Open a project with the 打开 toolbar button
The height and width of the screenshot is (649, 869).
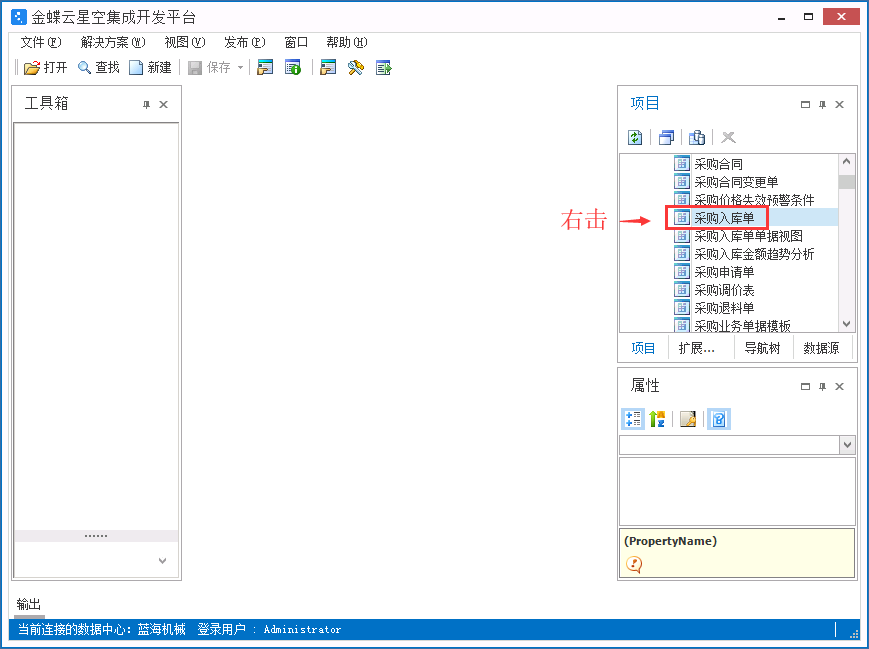45,68
